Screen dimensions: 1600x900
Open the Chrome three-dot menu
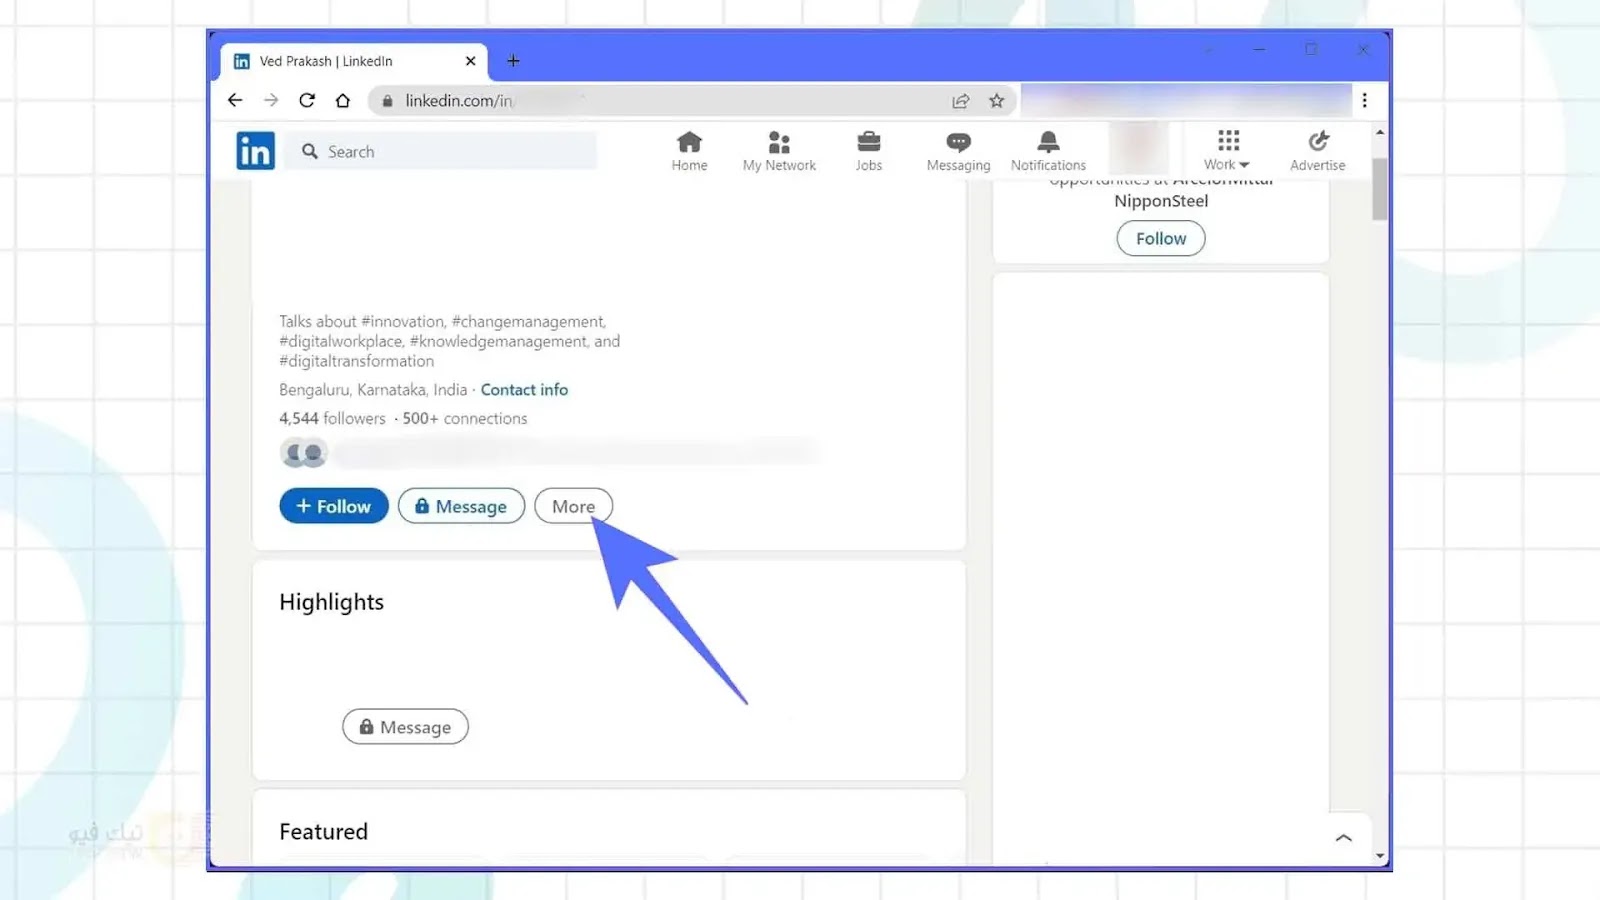tap(1365, 100)
